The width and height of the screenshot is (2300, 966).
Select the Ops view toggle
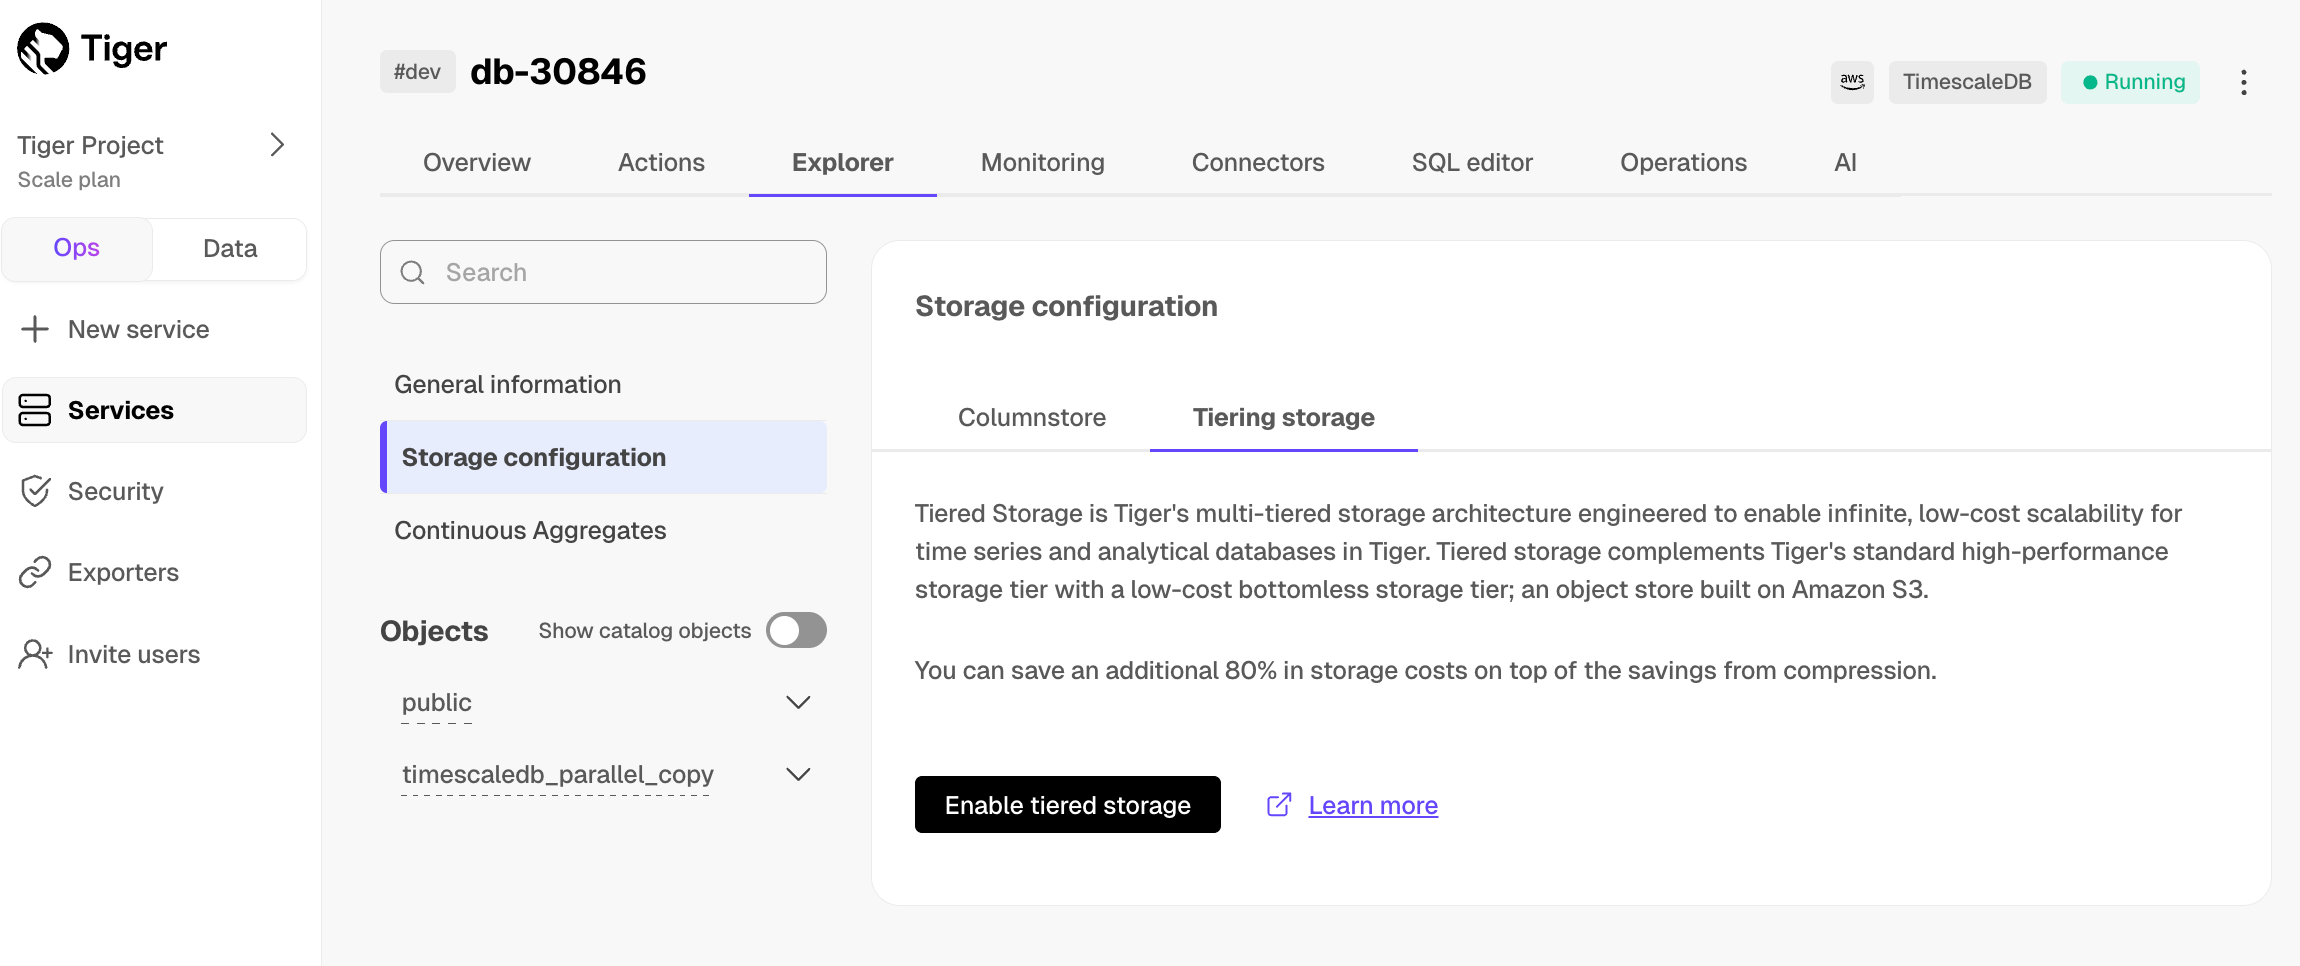pyautogui.click(x=77, y=248)
